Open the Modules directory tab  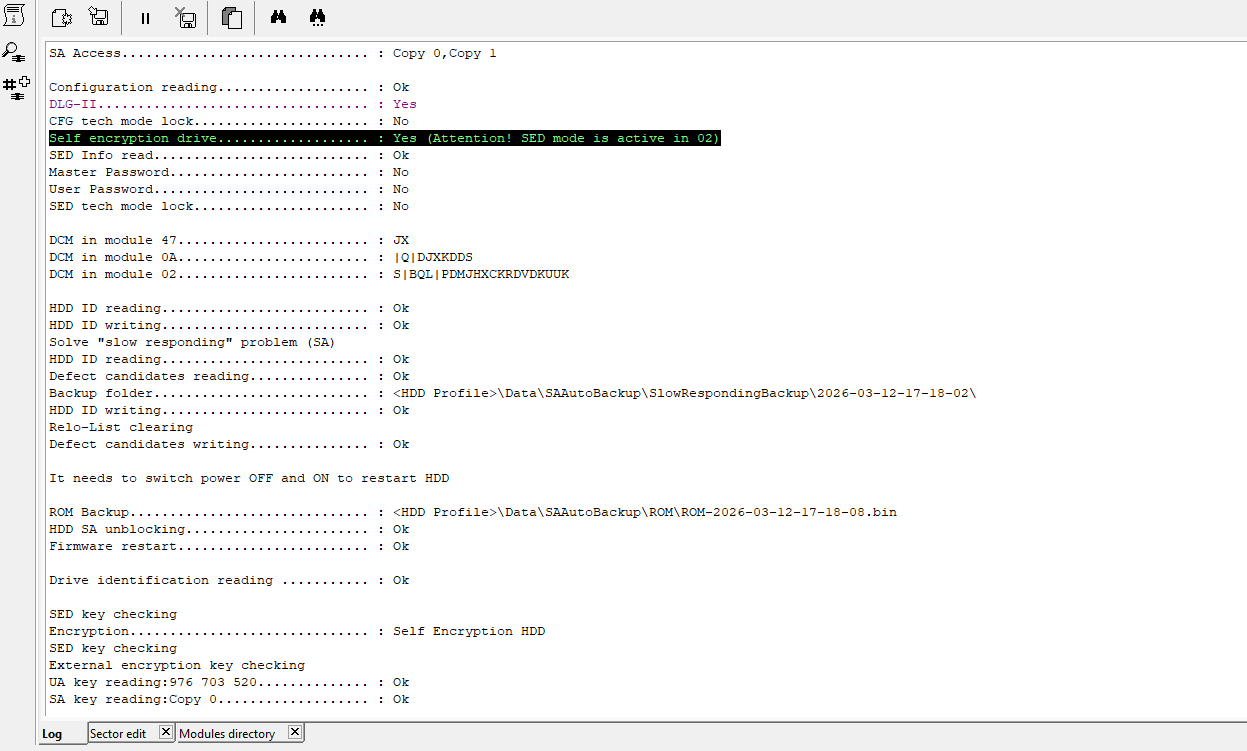pyautogui.click(x=227, y=734)
